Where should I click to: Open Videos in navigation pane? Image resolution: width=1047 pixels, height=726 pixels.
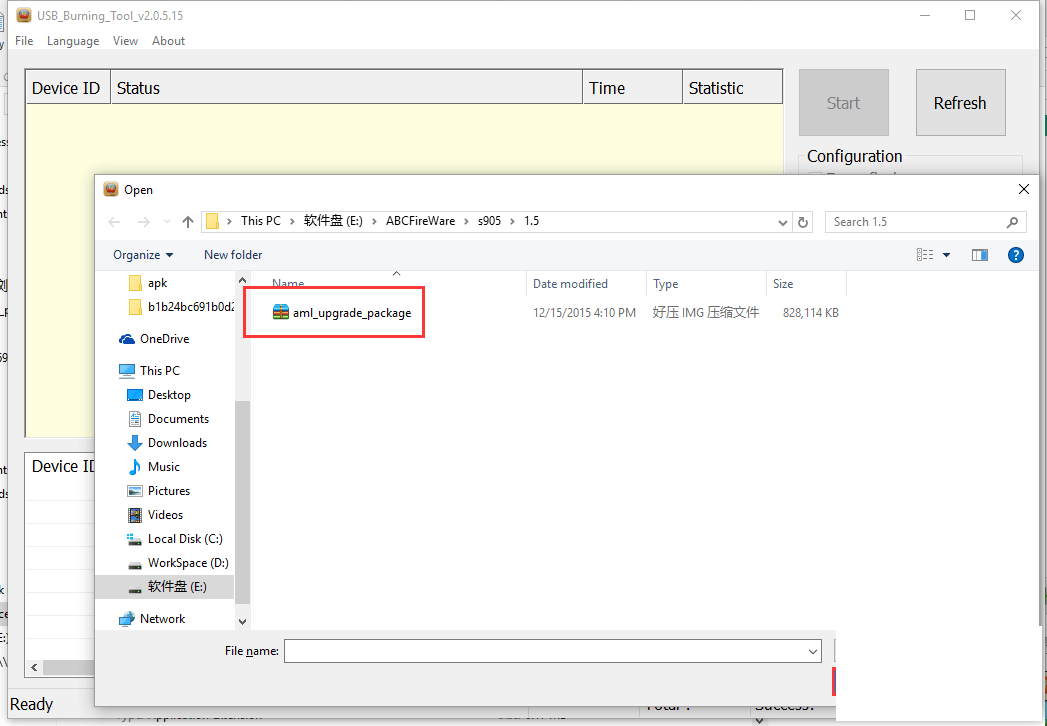[x=166, y=515]
